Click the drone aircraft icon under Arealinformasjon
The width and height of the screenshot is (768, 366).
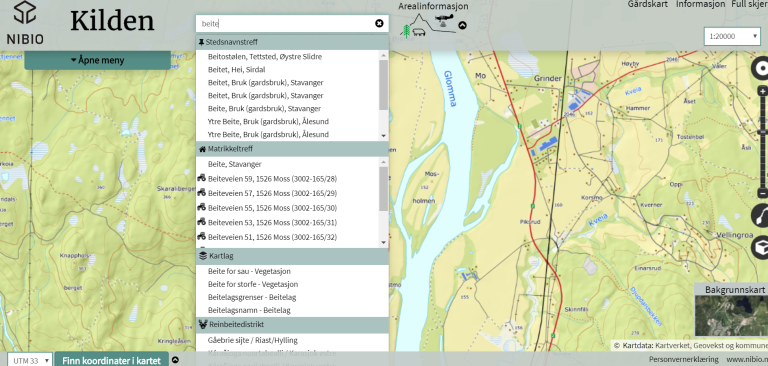tap(444, 19)
